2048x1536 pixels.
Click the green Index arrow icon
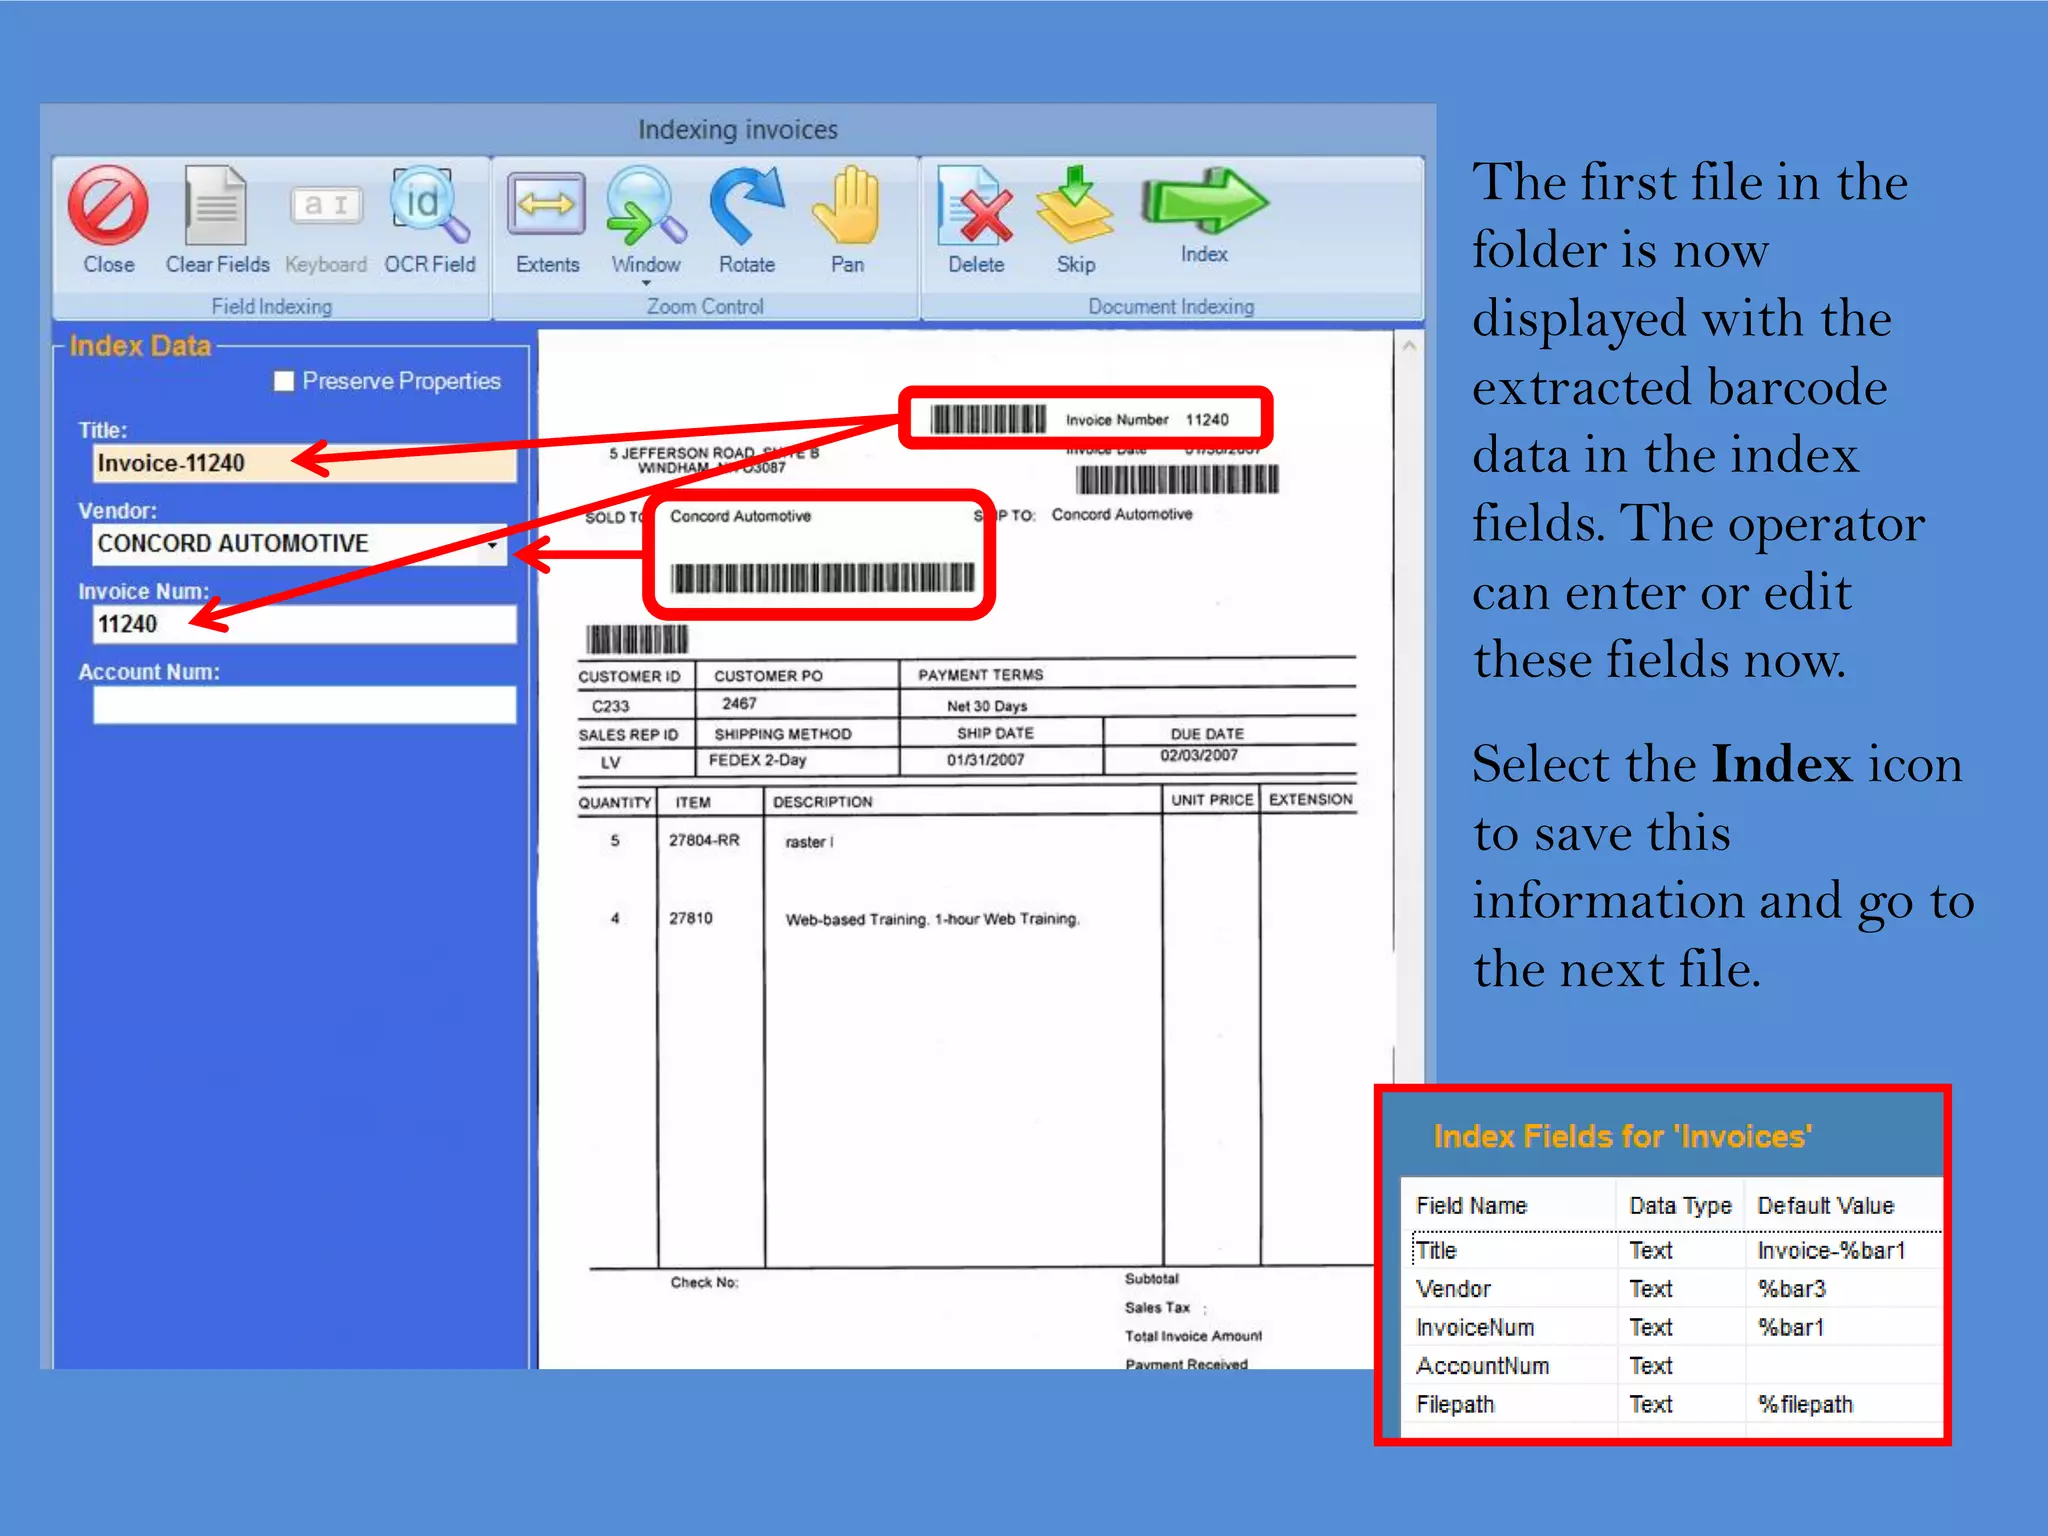coord(1204,200)
